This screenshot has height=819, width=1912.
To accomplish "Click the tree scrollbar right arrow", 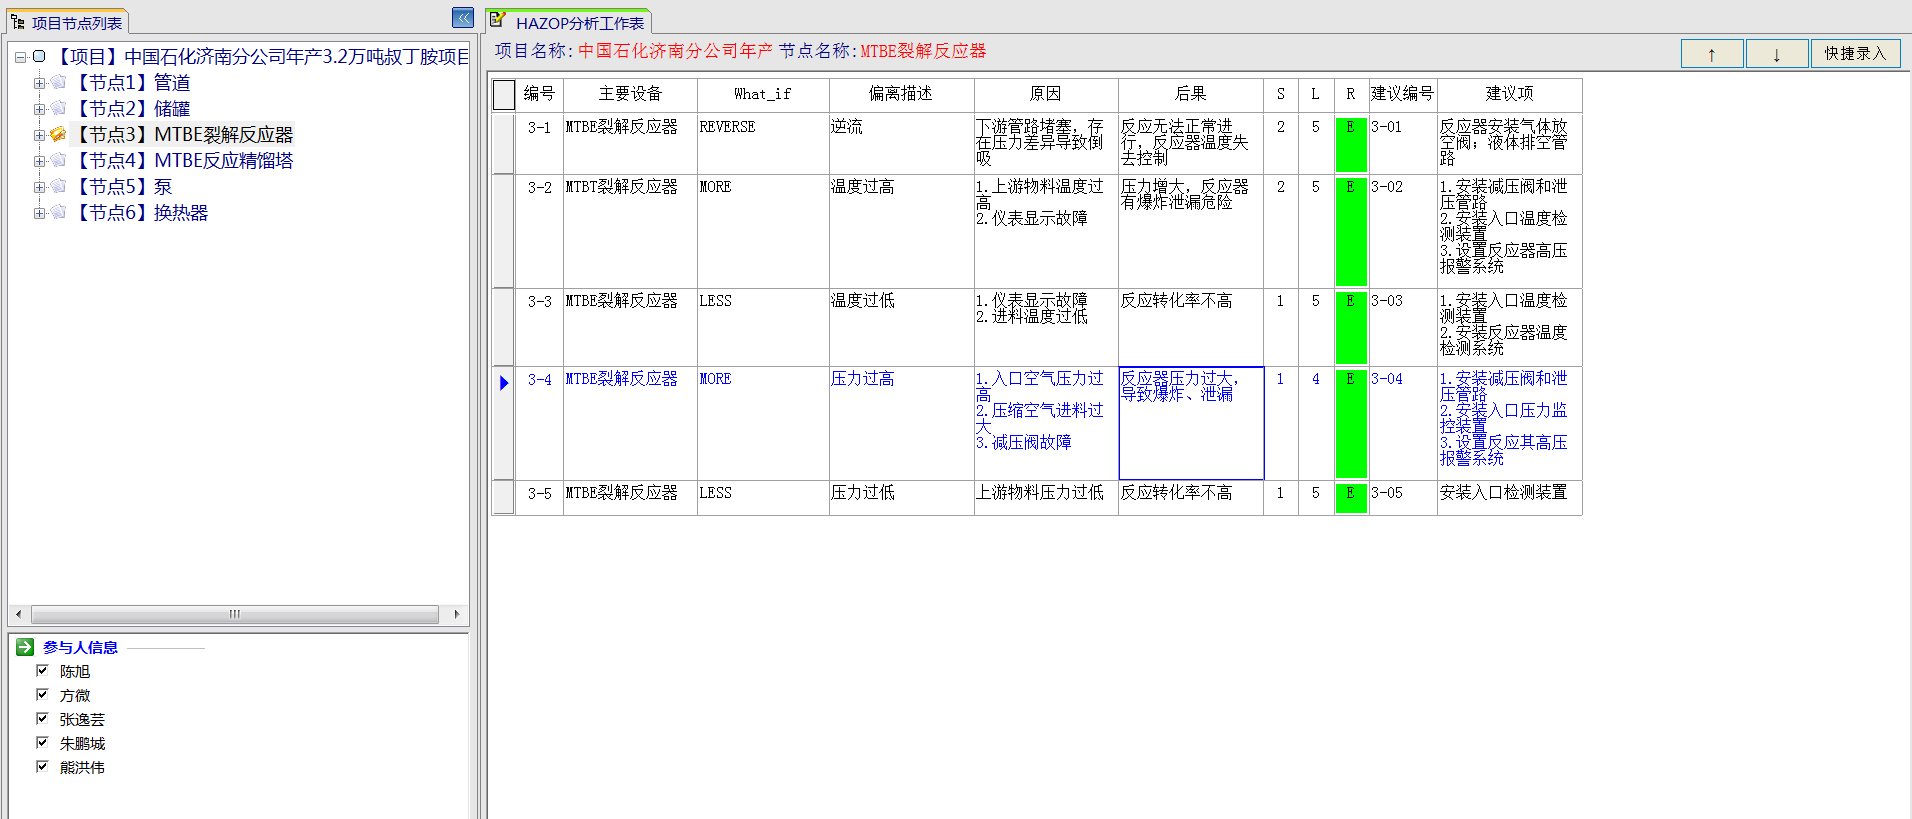I will click(457, 614).
